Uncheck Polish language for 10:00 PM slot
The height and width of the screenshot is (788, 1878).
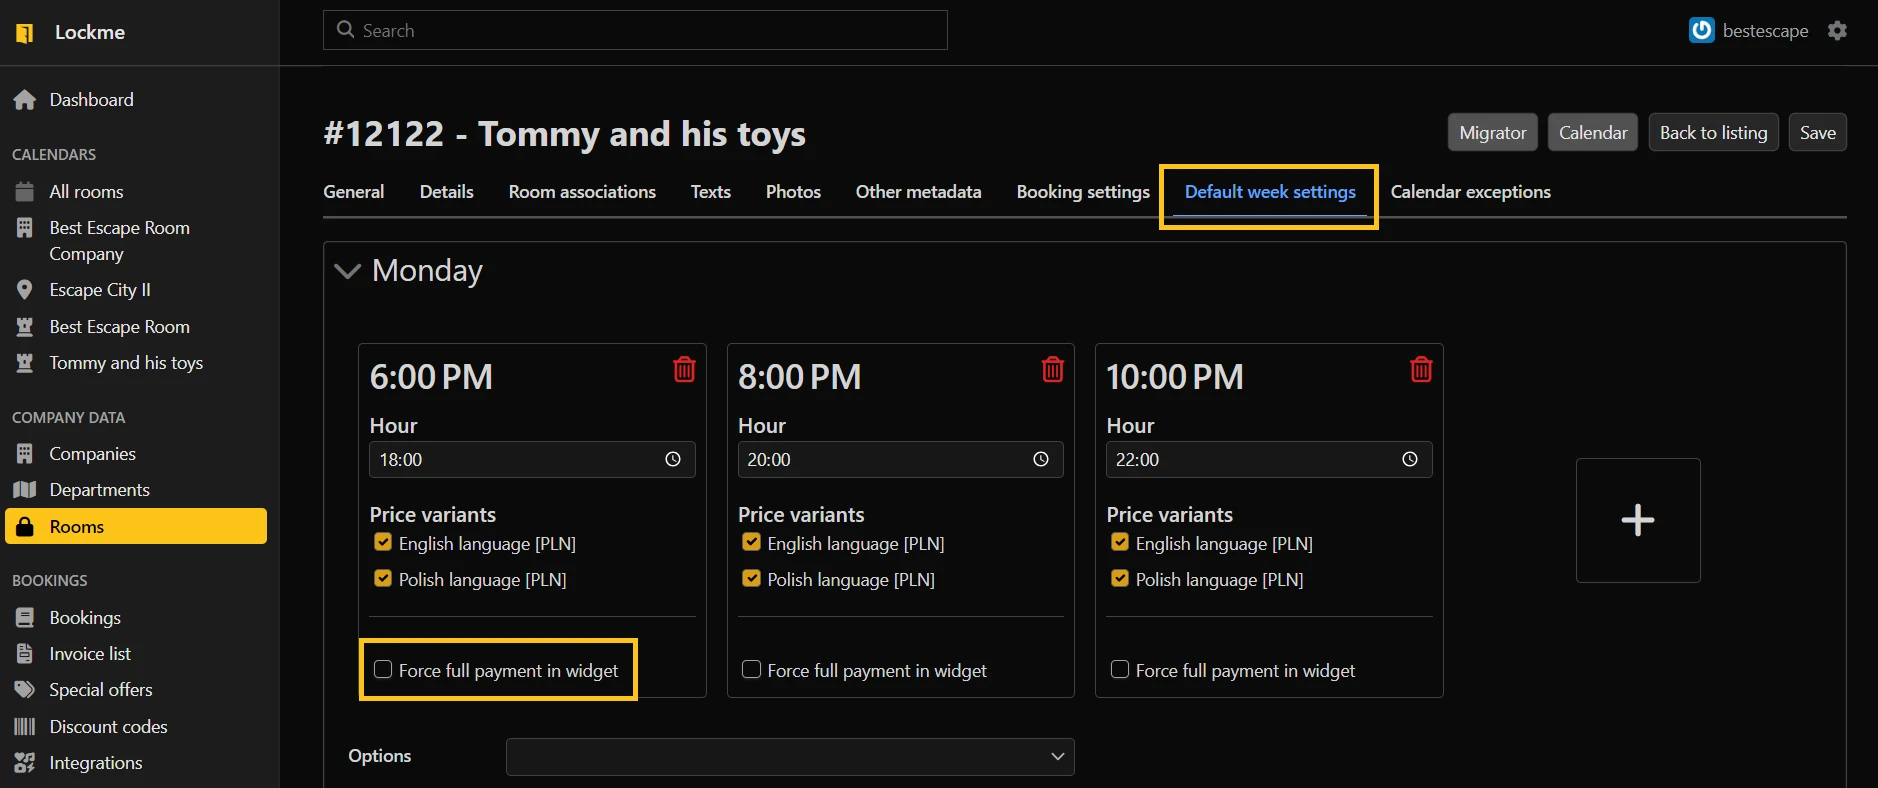[x=1120, y=578]
